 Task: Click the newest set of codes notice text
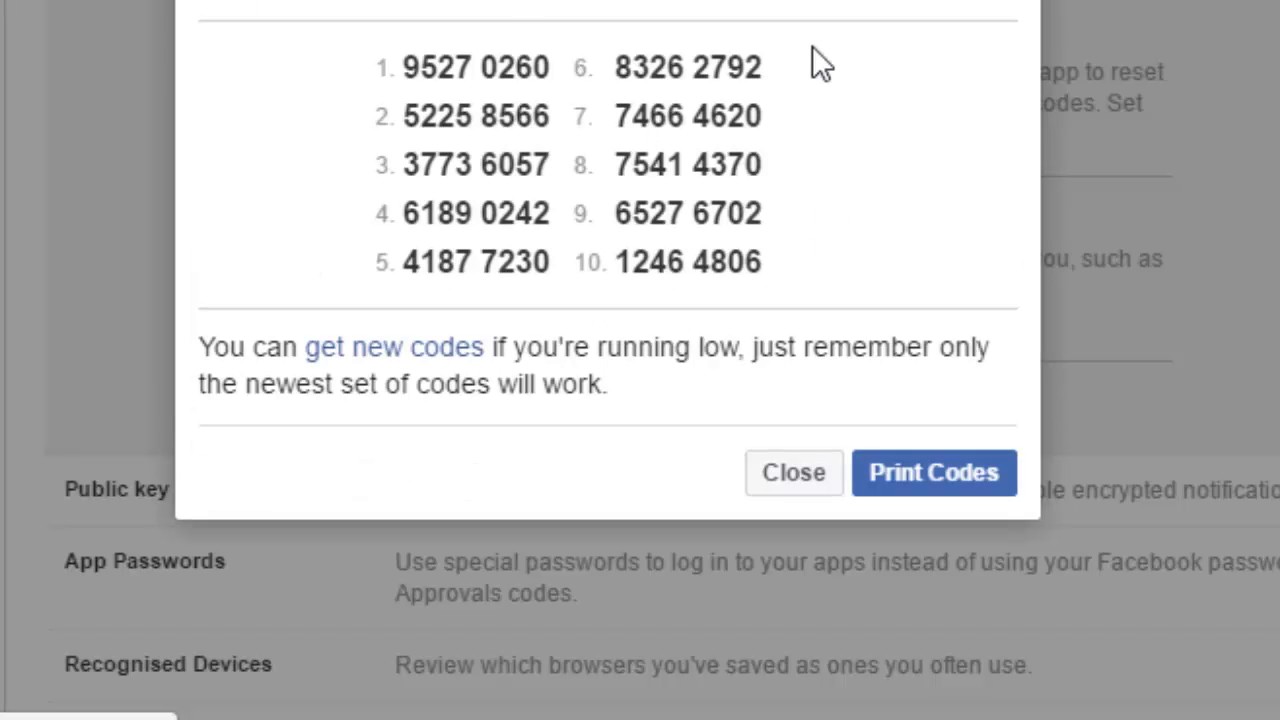click(x=594, y=365)
